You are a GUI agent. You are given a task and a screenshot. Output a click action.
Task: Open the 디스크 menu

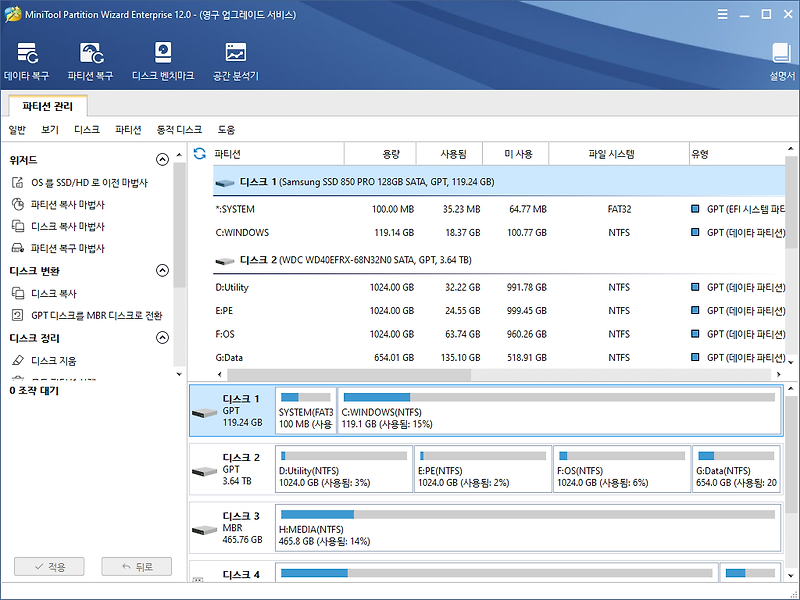pyautogui.click(x=87, y=130)
